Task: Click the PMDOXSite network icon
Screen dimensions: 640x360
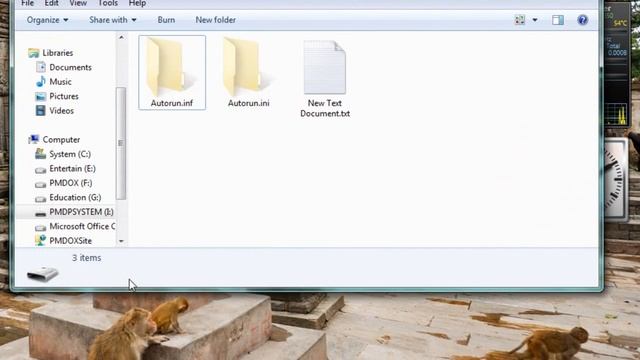Action: pyautogui.click(x=40, y=240)
